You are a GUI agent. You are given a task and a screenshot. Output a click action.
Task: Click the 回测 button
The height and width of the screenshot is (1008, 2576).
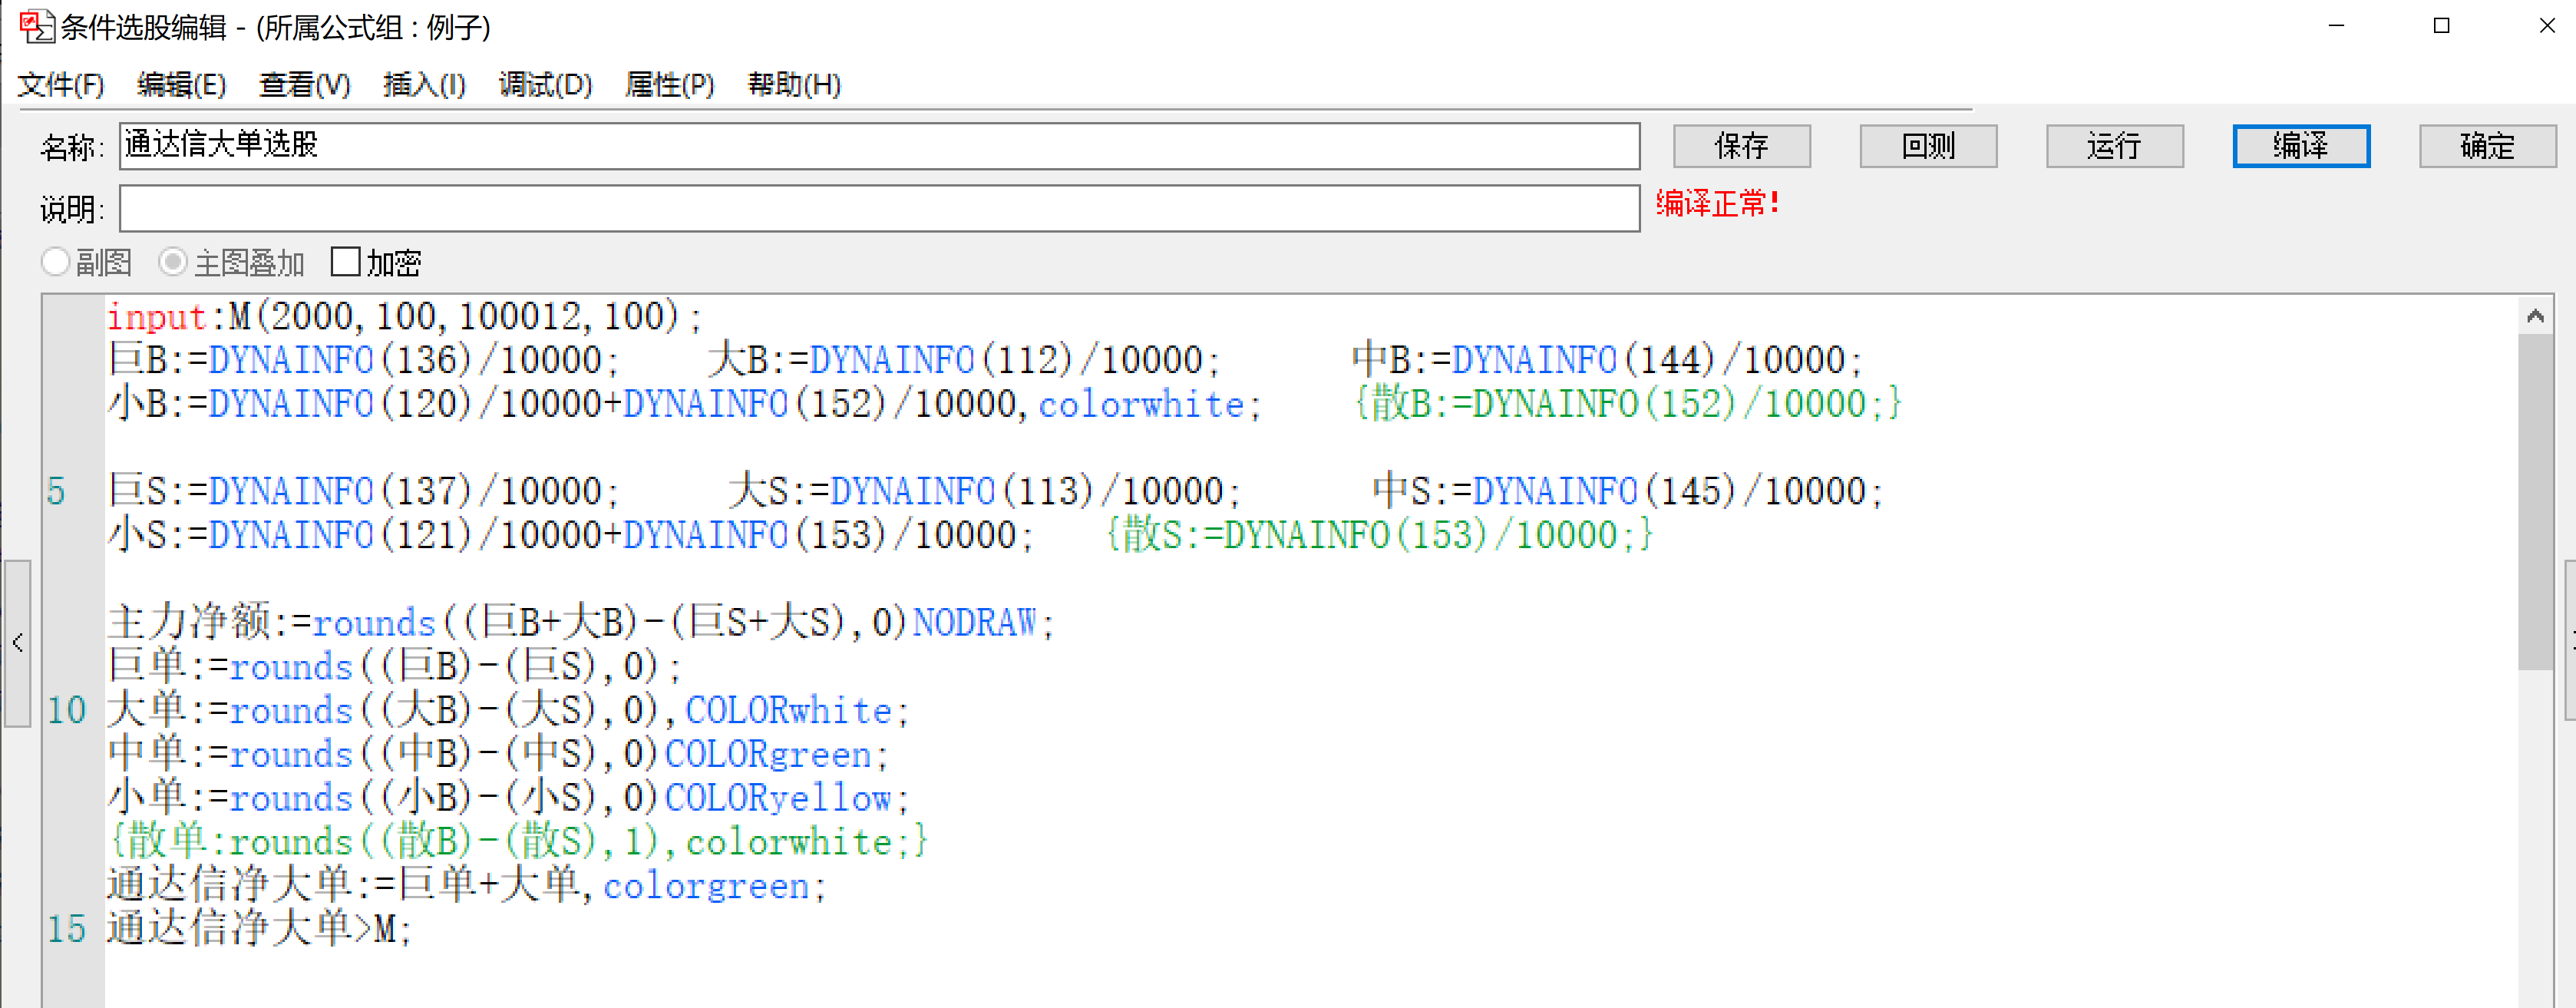(x=1928, y=146)
